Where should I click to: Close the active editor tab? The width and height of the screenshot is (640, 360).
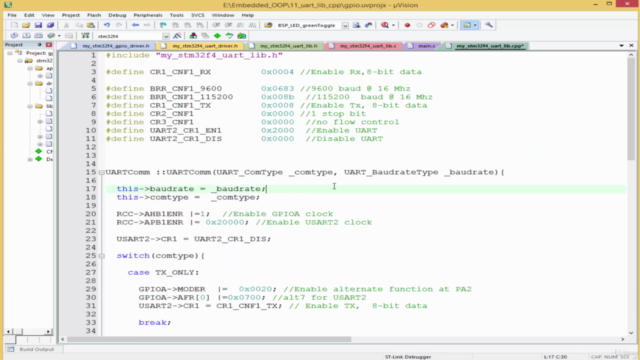tap(631, 46)
